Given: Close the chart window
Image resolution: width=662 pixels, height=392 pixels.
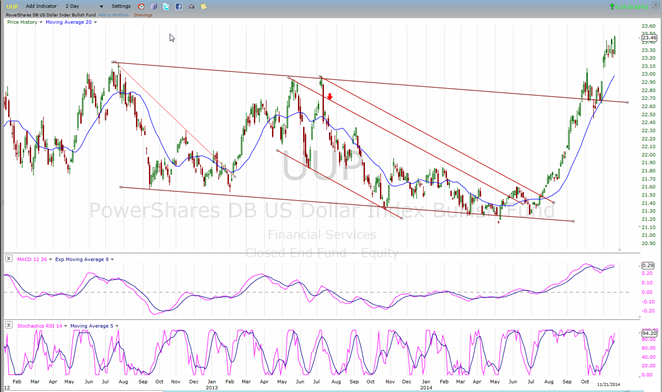Looking at the screenshot, I should click(655, 4).
